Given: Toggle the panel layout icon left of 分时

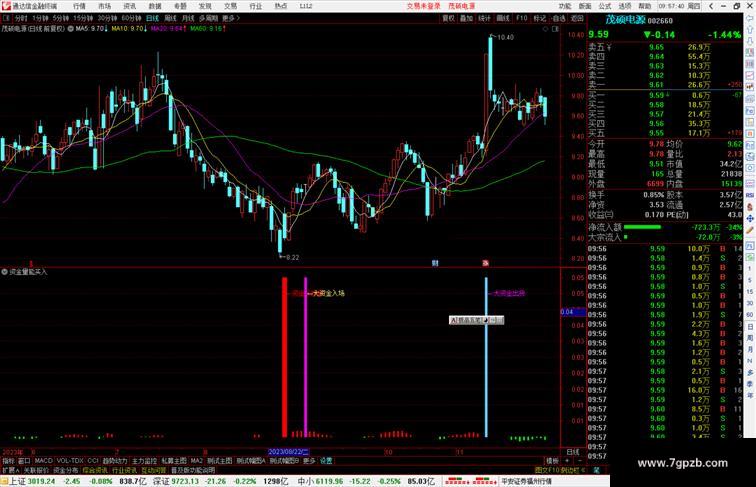Looking at the screenshot, I should point(6,18).
